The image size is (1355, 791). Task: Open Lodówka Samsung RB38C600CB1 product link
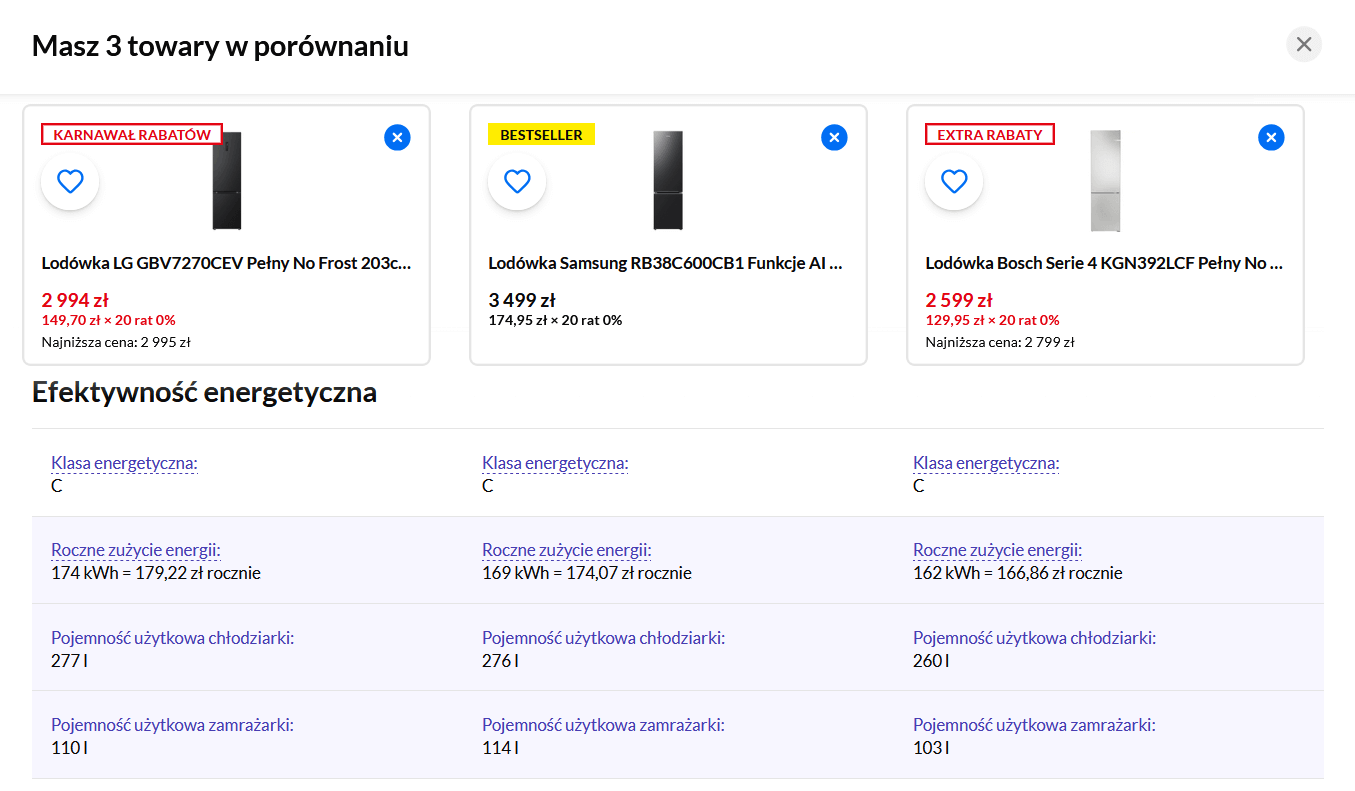[x=666, y=263]
